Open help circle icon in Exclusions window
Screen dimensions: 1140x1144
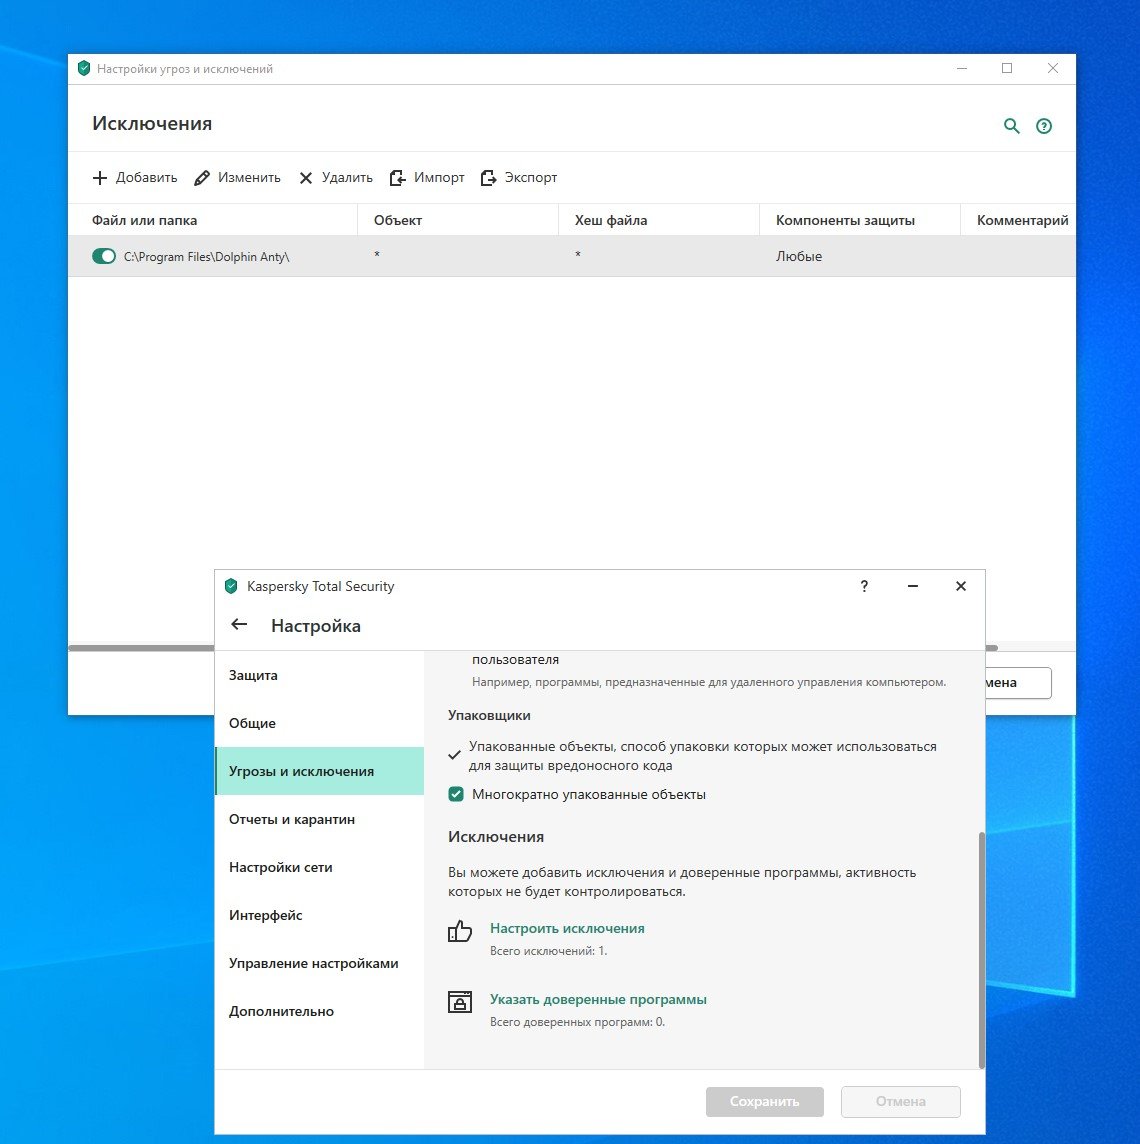tap(1044, 126)
